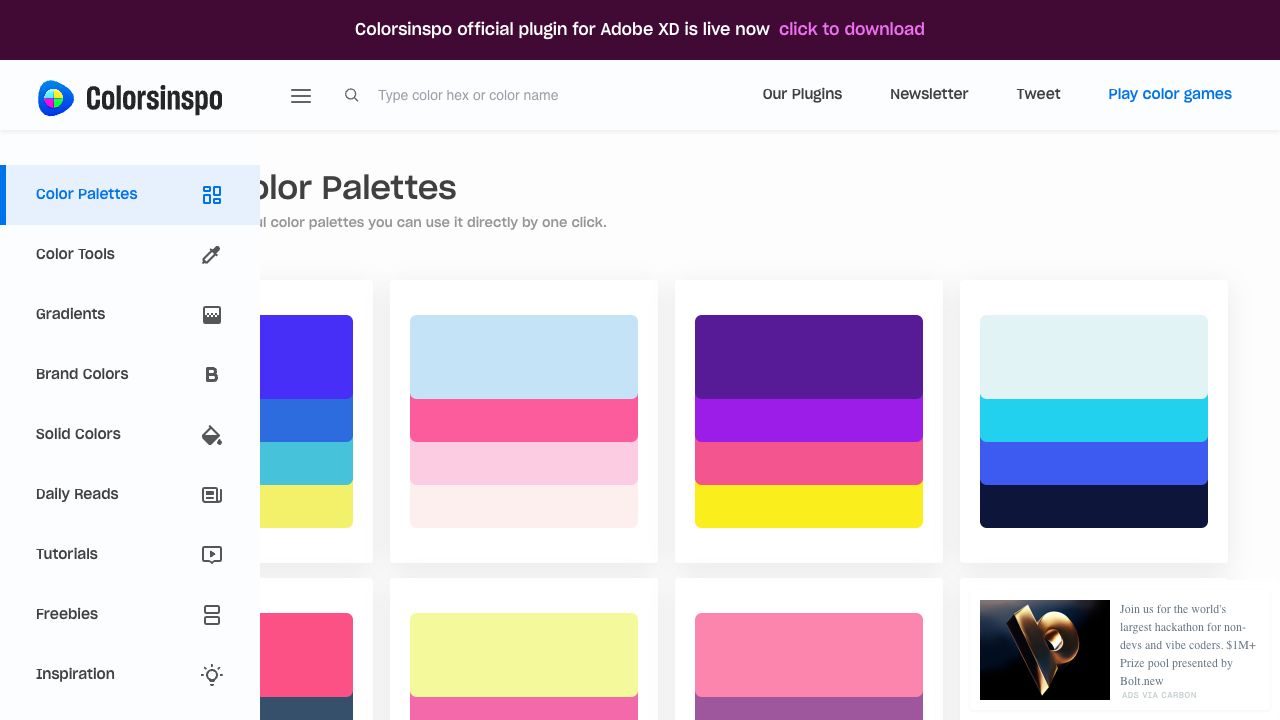Screen dimensions: 1280x720
Task: Click the Daily Reads newspaper icon
Action: click(212, 495)
